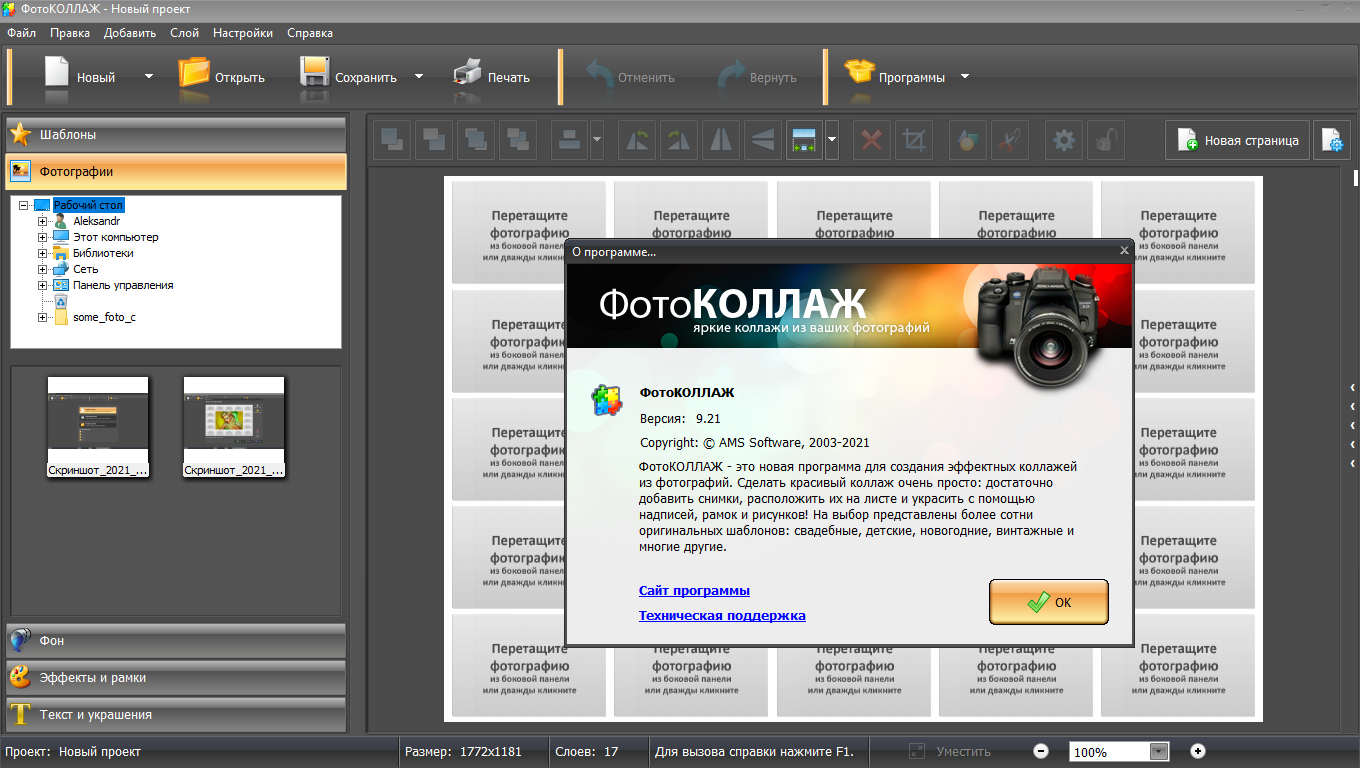1360x768 pixels.
Task: Click the red X delete icon
Action: coord(872,140)
